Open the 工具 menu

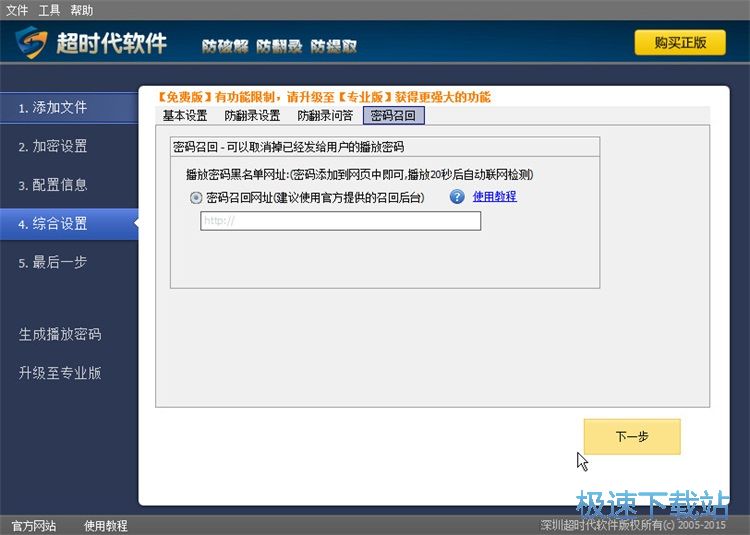pos(49,10)
